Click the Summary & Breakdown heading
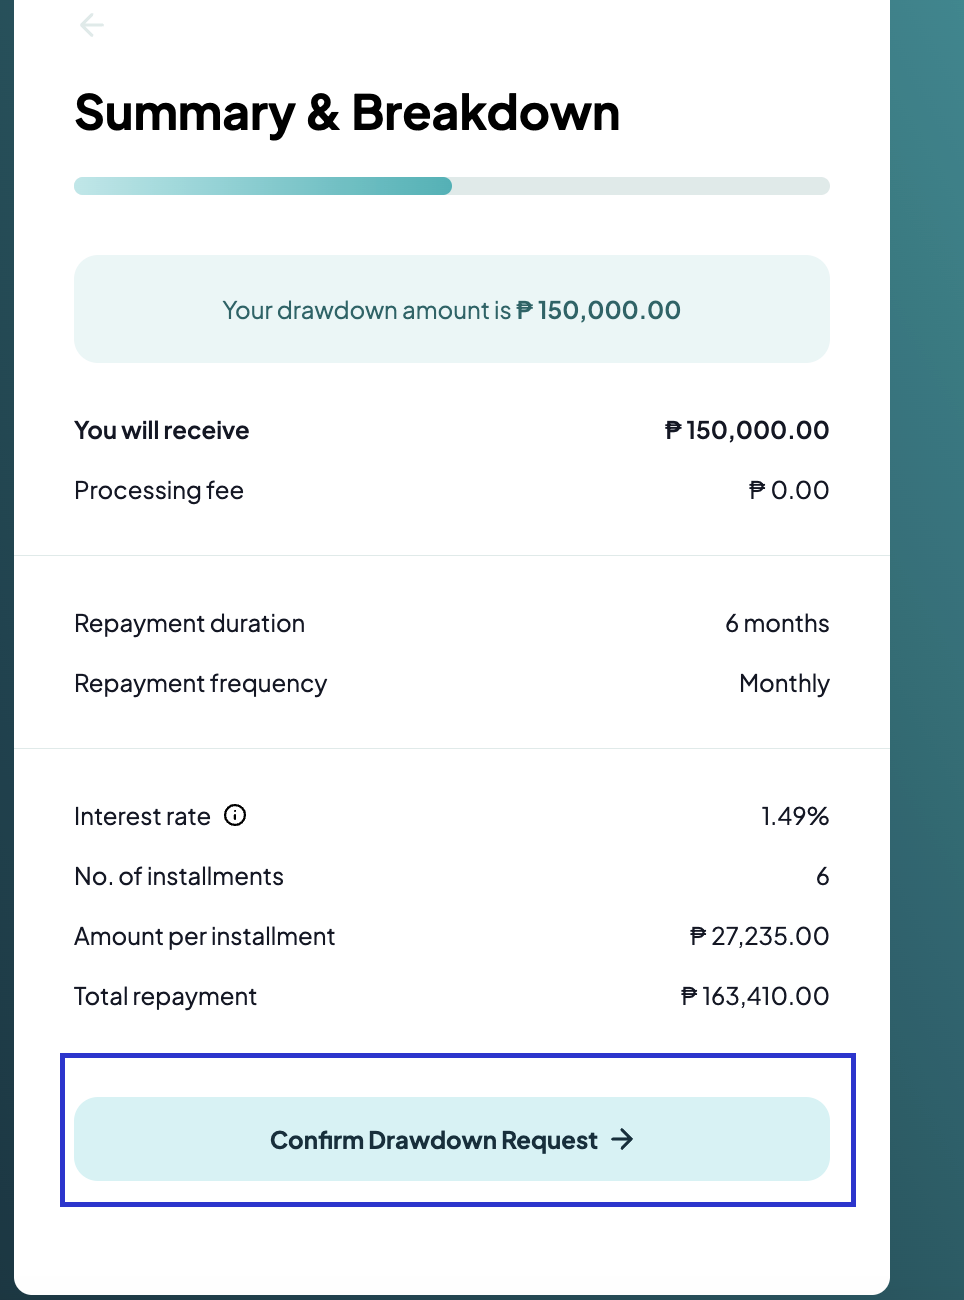964x1300 pixels. click(x=347, y=113)
